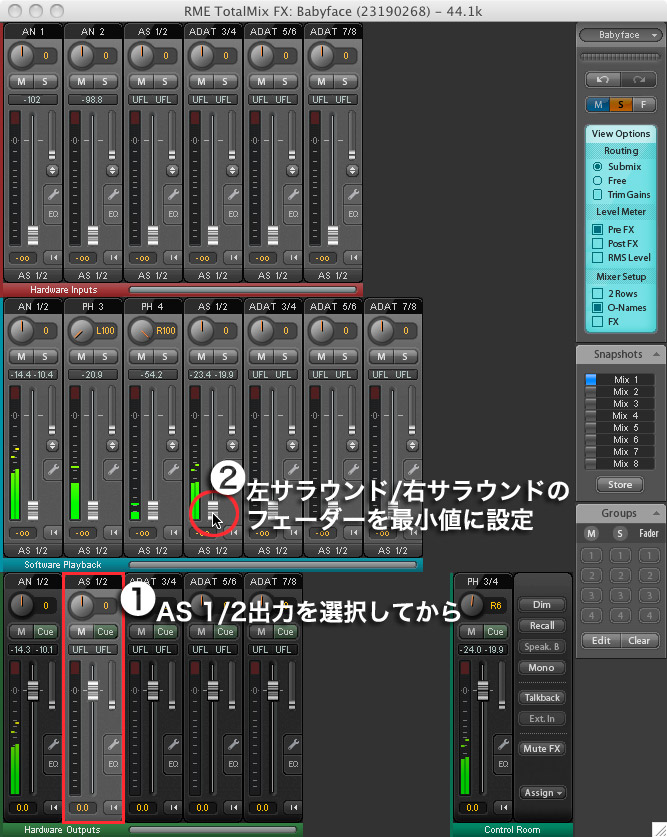Open EQ panel on AN 2 input channel
This screenshot has height=837, width=667.
pos(112,215)
